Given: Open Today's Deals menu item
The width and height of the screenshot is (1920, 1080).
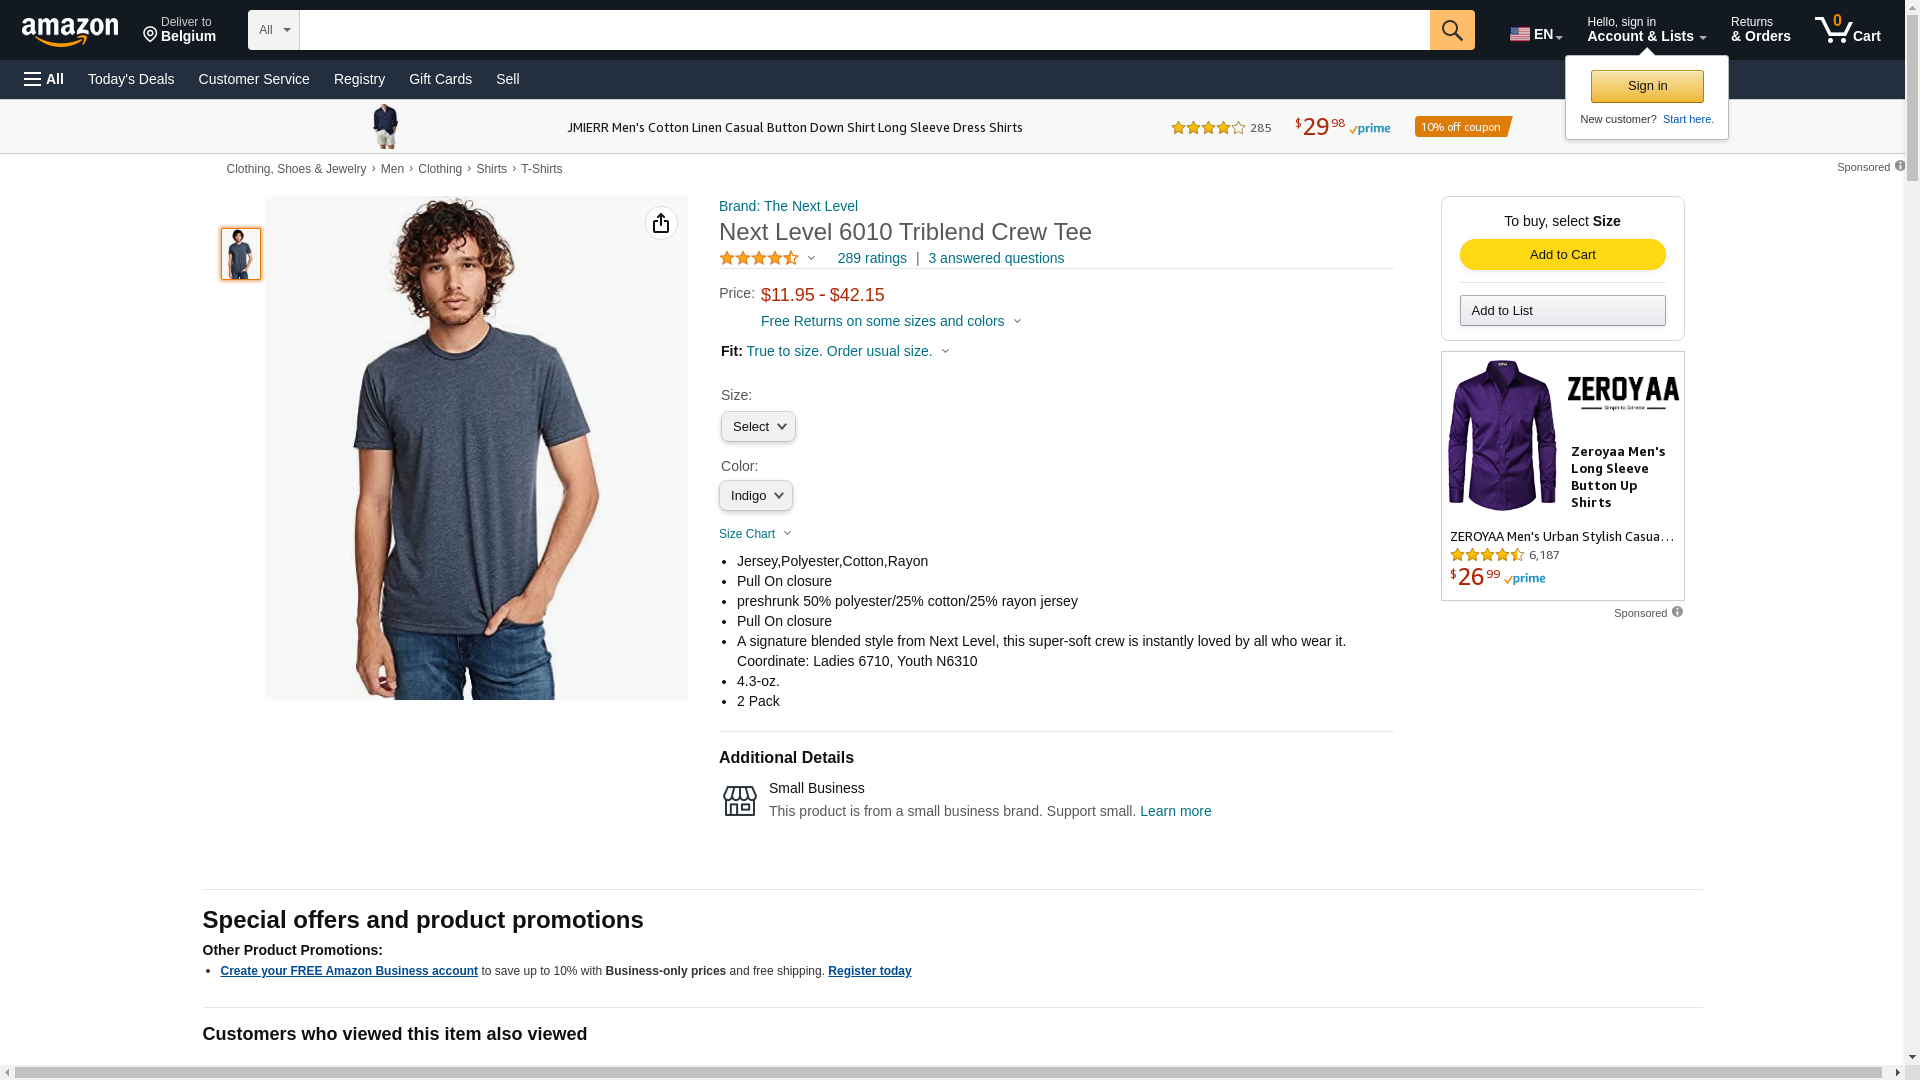Looking at the screenshot, I should [131, 79].
